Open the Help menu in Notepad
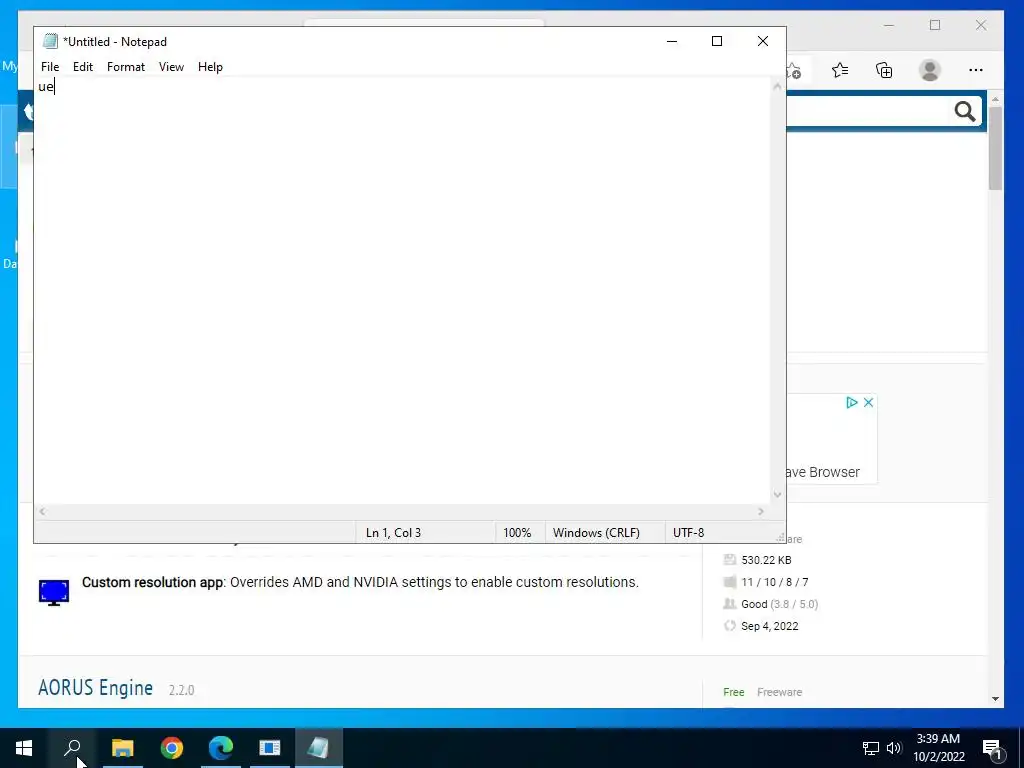Image resolution: width=1024 pixels, height=768 pixels. 210,67
